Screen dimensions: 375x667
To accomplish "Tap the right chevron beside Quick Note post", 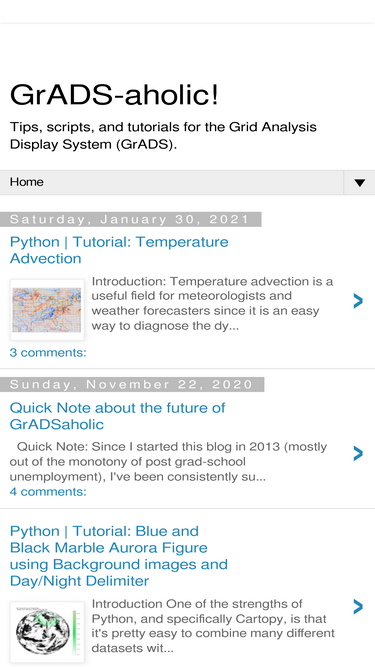I will coord(358,453).
